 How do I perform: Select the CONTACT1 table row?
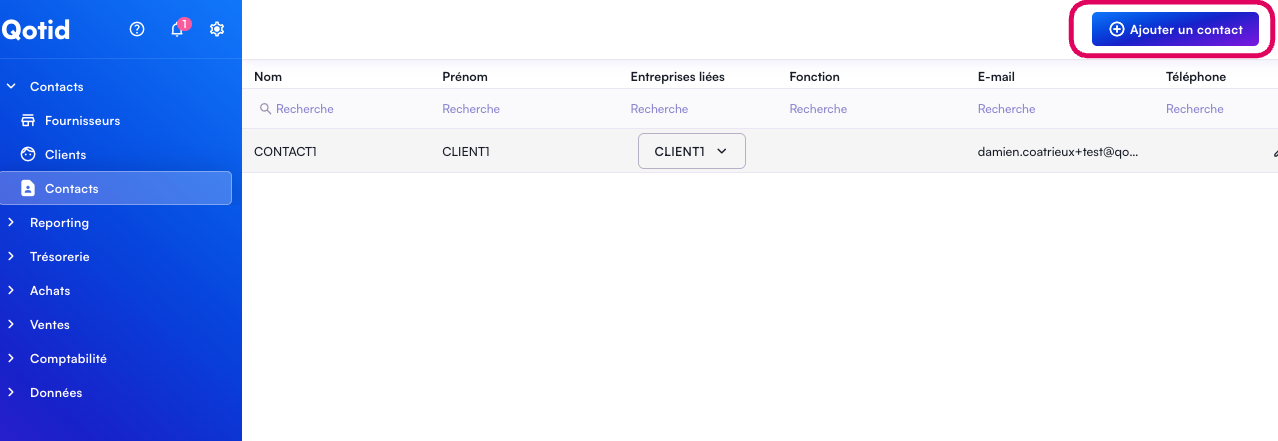[540, 152]
